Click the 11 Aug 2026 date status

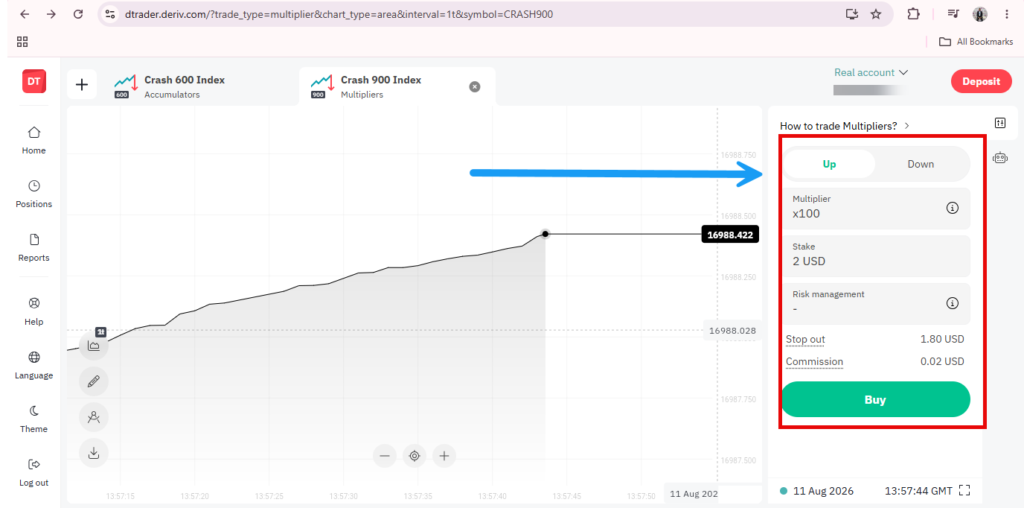tap(817, 491)
